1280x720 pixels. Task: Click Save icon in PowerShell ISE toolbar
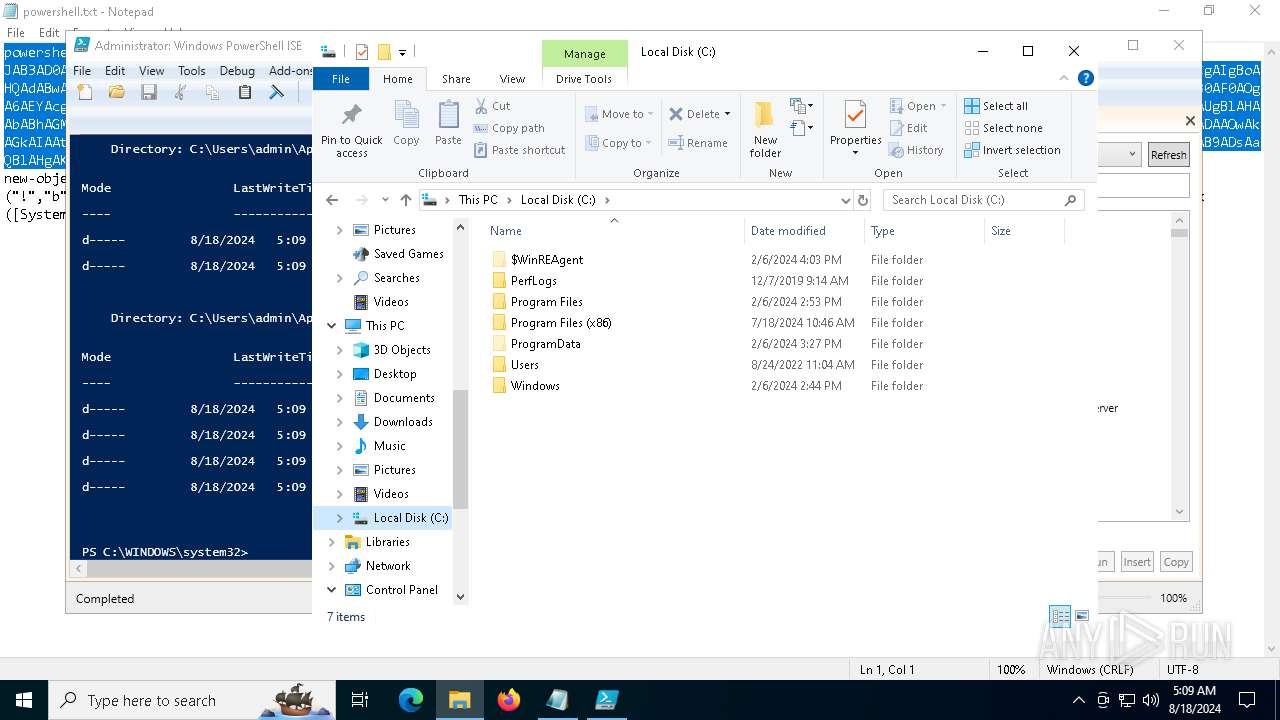(x=149, y=92)
